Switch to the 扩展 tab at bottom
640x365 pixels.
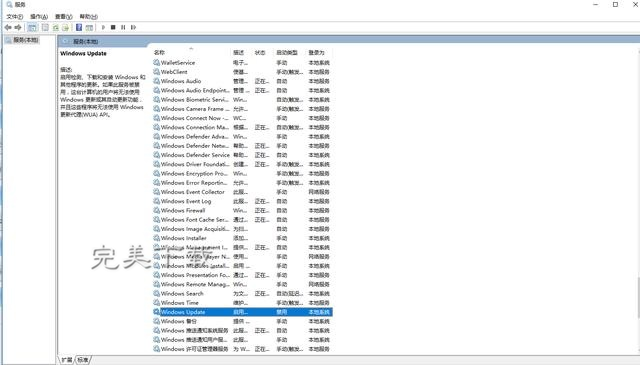(x=67, y=360)
